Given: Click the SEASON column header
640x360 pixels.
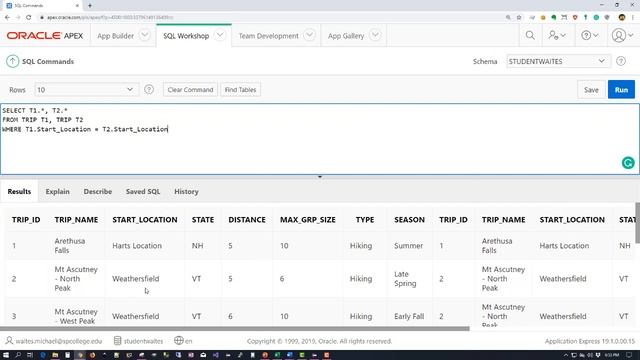Looking at the screenshot, I should [409, 220].
